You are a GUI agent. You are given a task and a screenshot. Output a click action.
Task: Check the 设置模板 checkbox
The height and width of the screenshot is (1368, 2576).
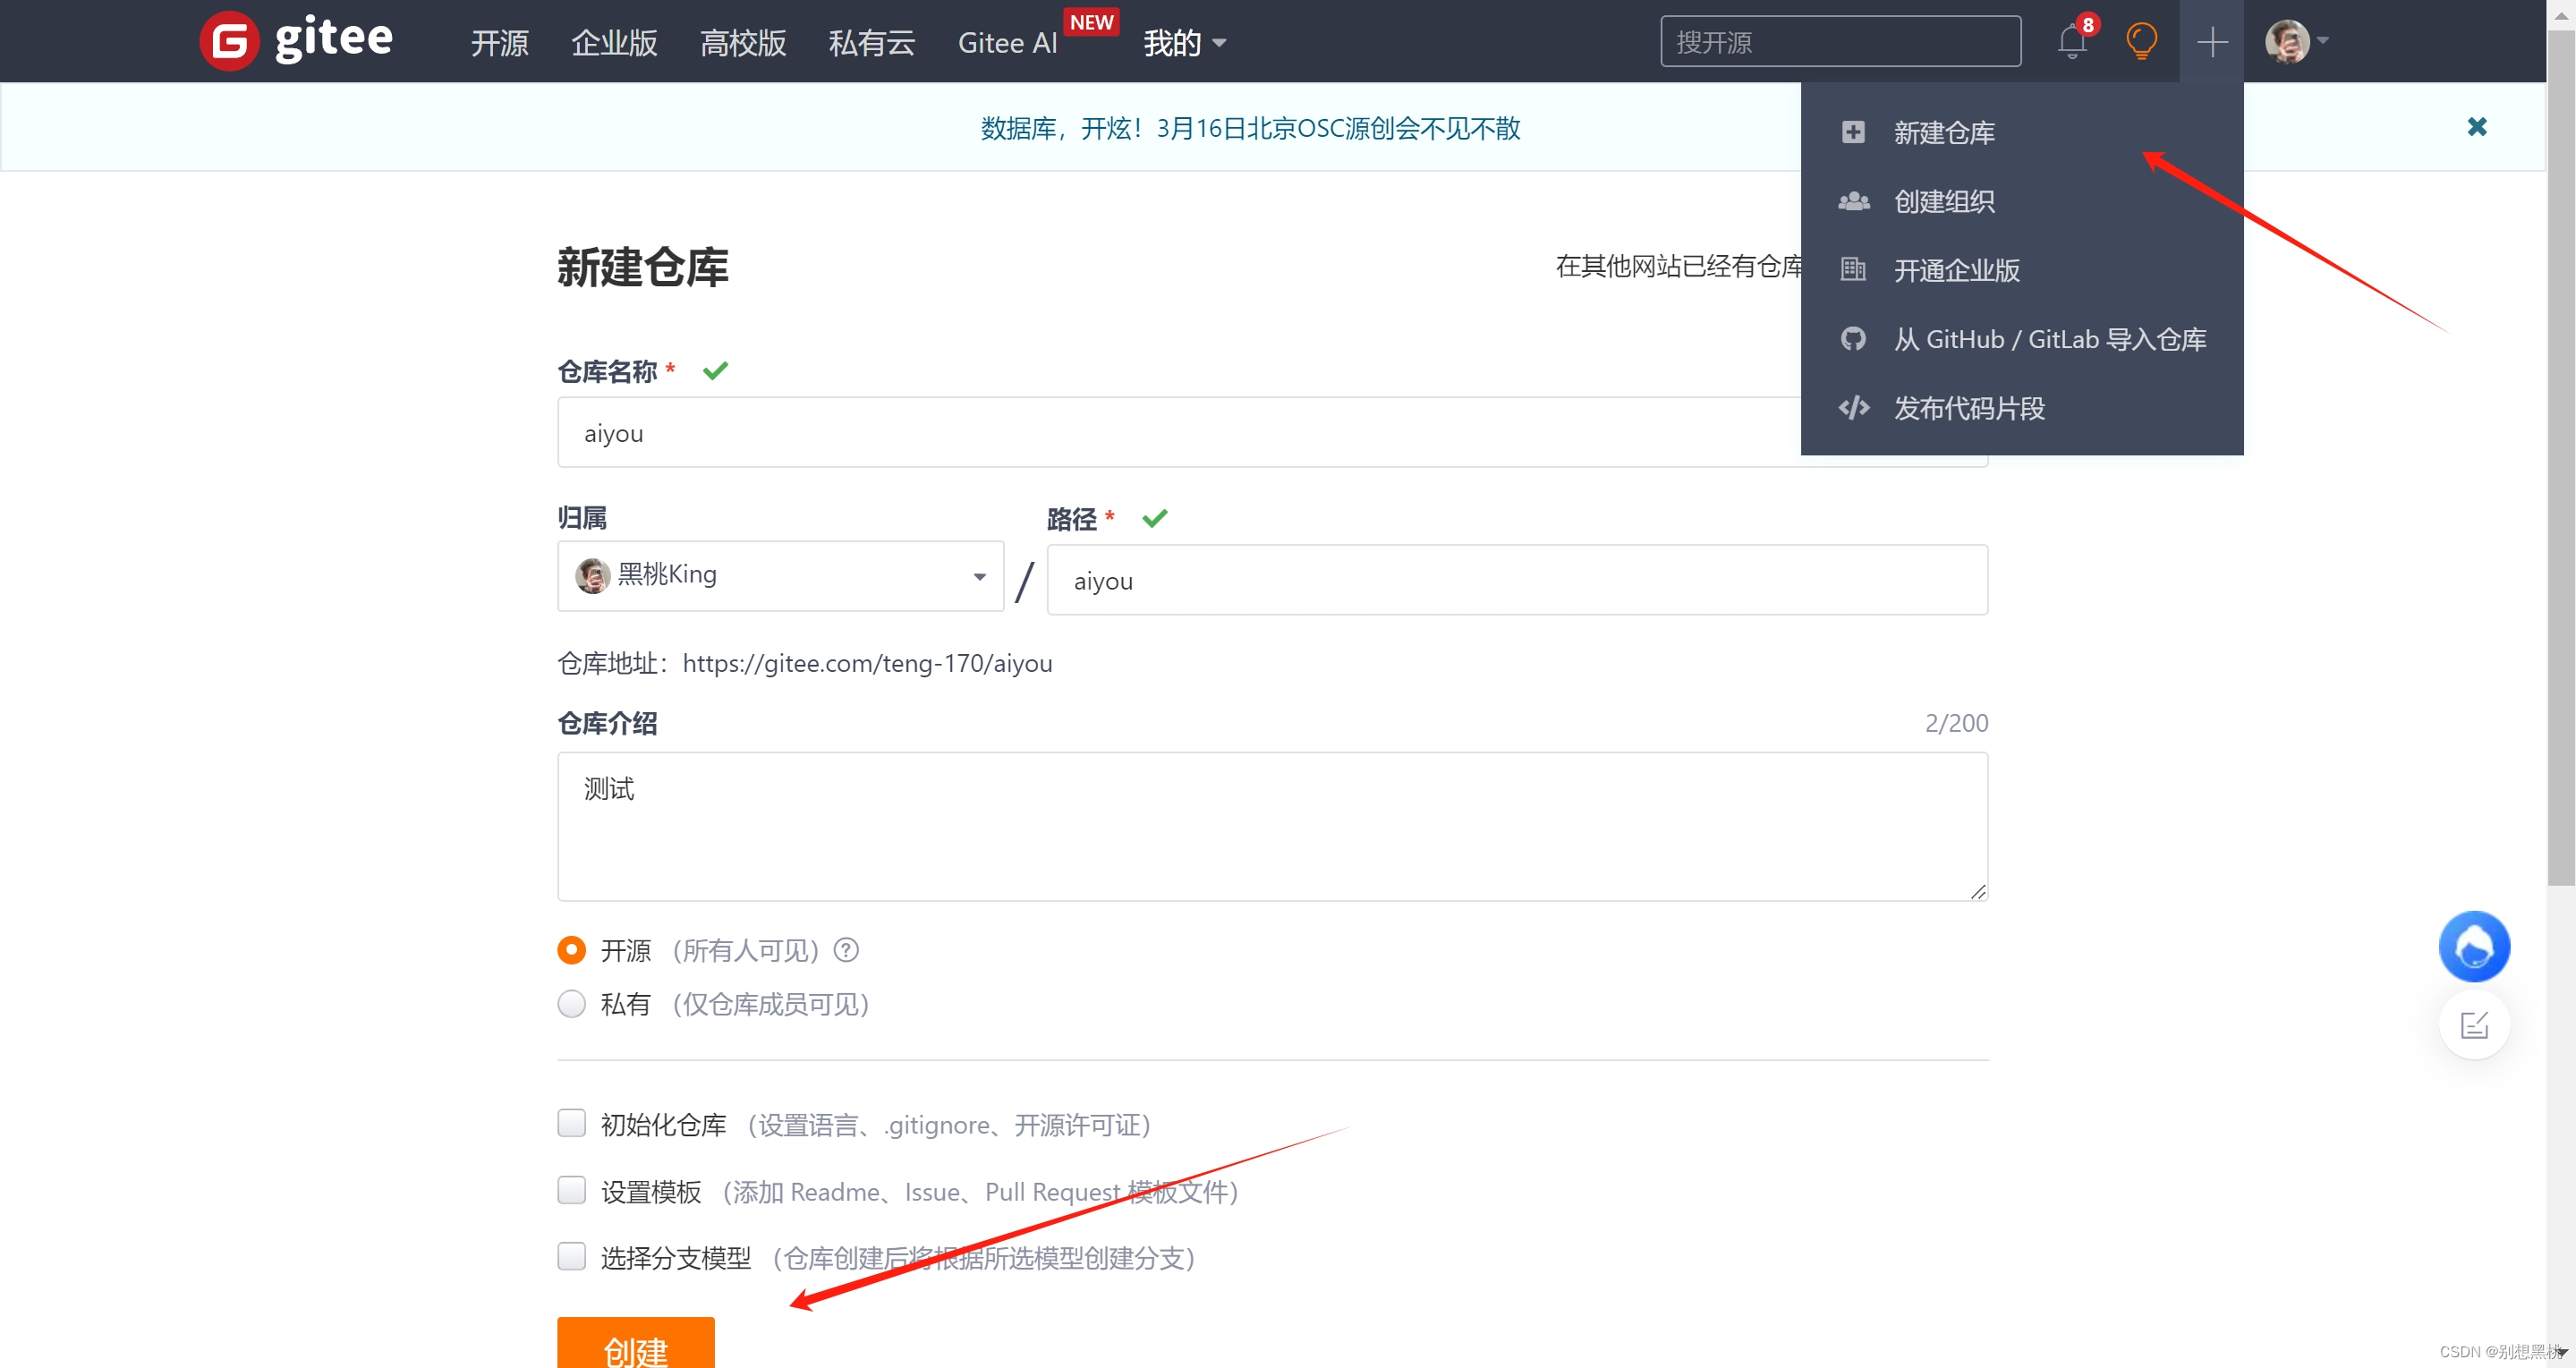click(x=571, y=1190)
